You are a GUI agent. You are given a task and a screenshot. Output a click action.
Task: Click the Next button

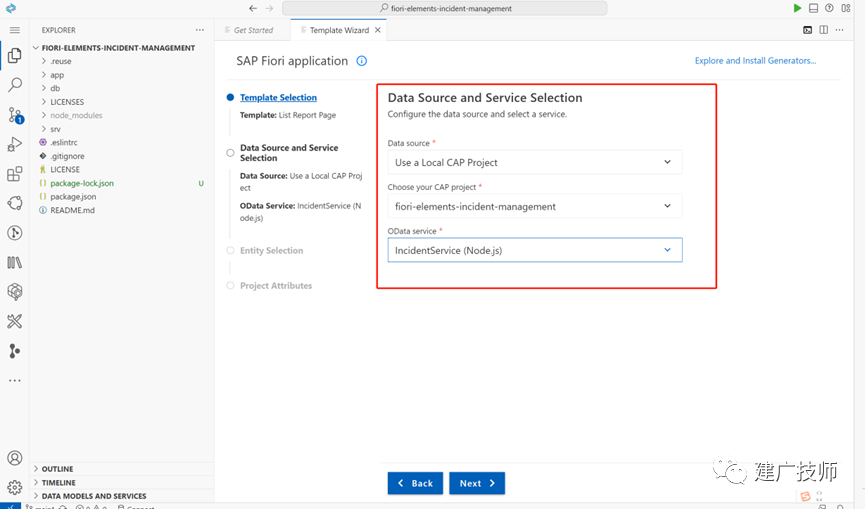pyautogui.click(x=477, y=483)
